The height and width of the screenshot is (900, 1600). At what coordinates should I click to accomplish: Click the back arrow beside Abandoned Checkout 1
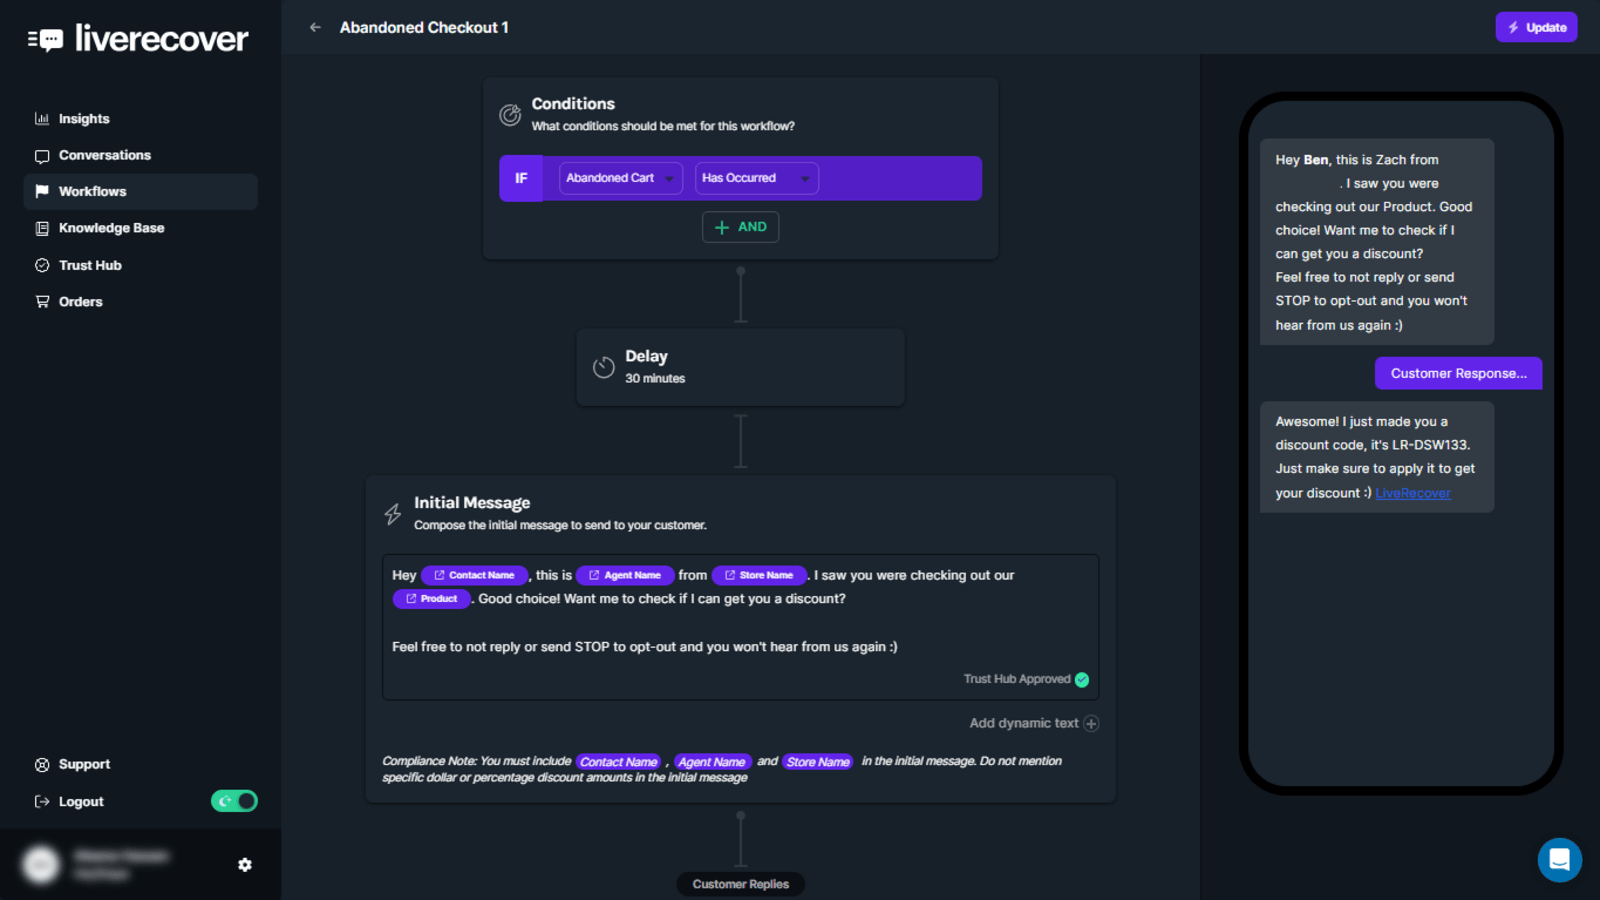[315, 28]
